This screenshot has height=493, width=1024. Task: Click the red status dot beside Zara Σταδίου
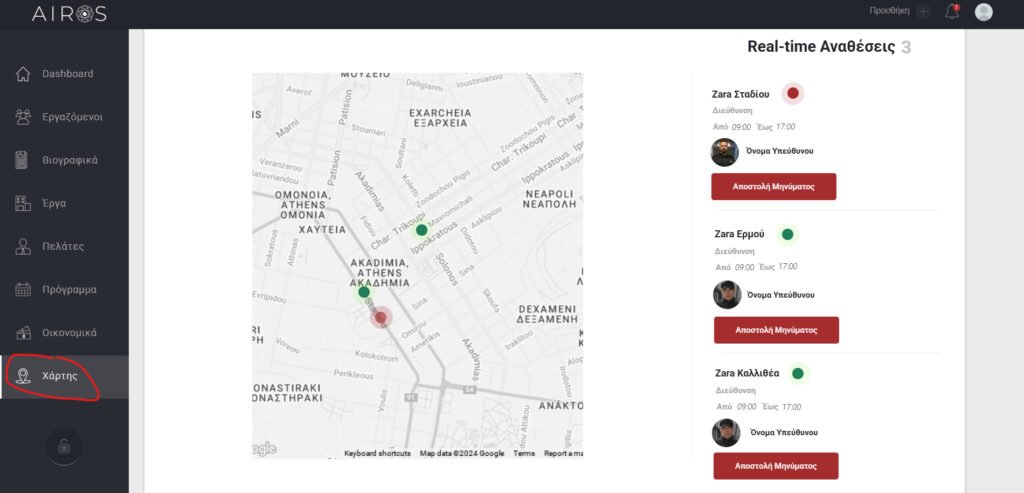pos(793,93)
